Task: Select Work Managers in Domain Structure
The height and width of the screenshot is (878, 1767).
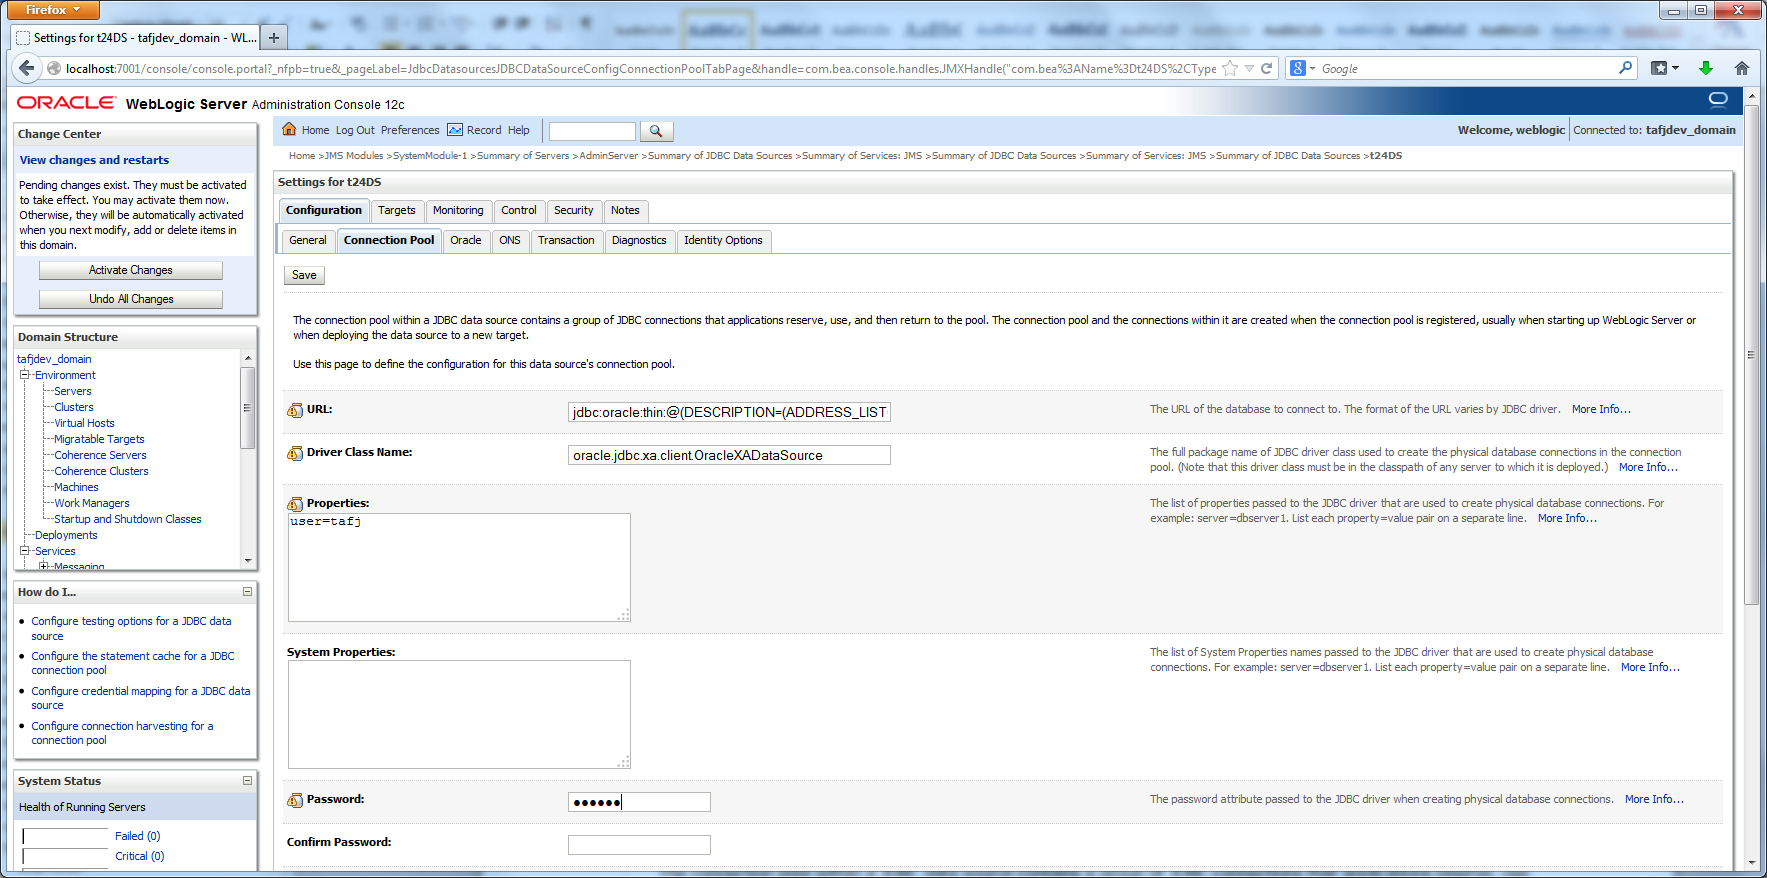Action: click(92, 503)
